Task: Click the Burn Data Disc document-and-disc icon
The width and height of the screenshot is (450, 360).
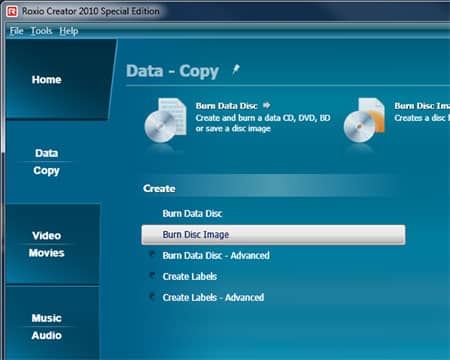Action: coord(165,121)
